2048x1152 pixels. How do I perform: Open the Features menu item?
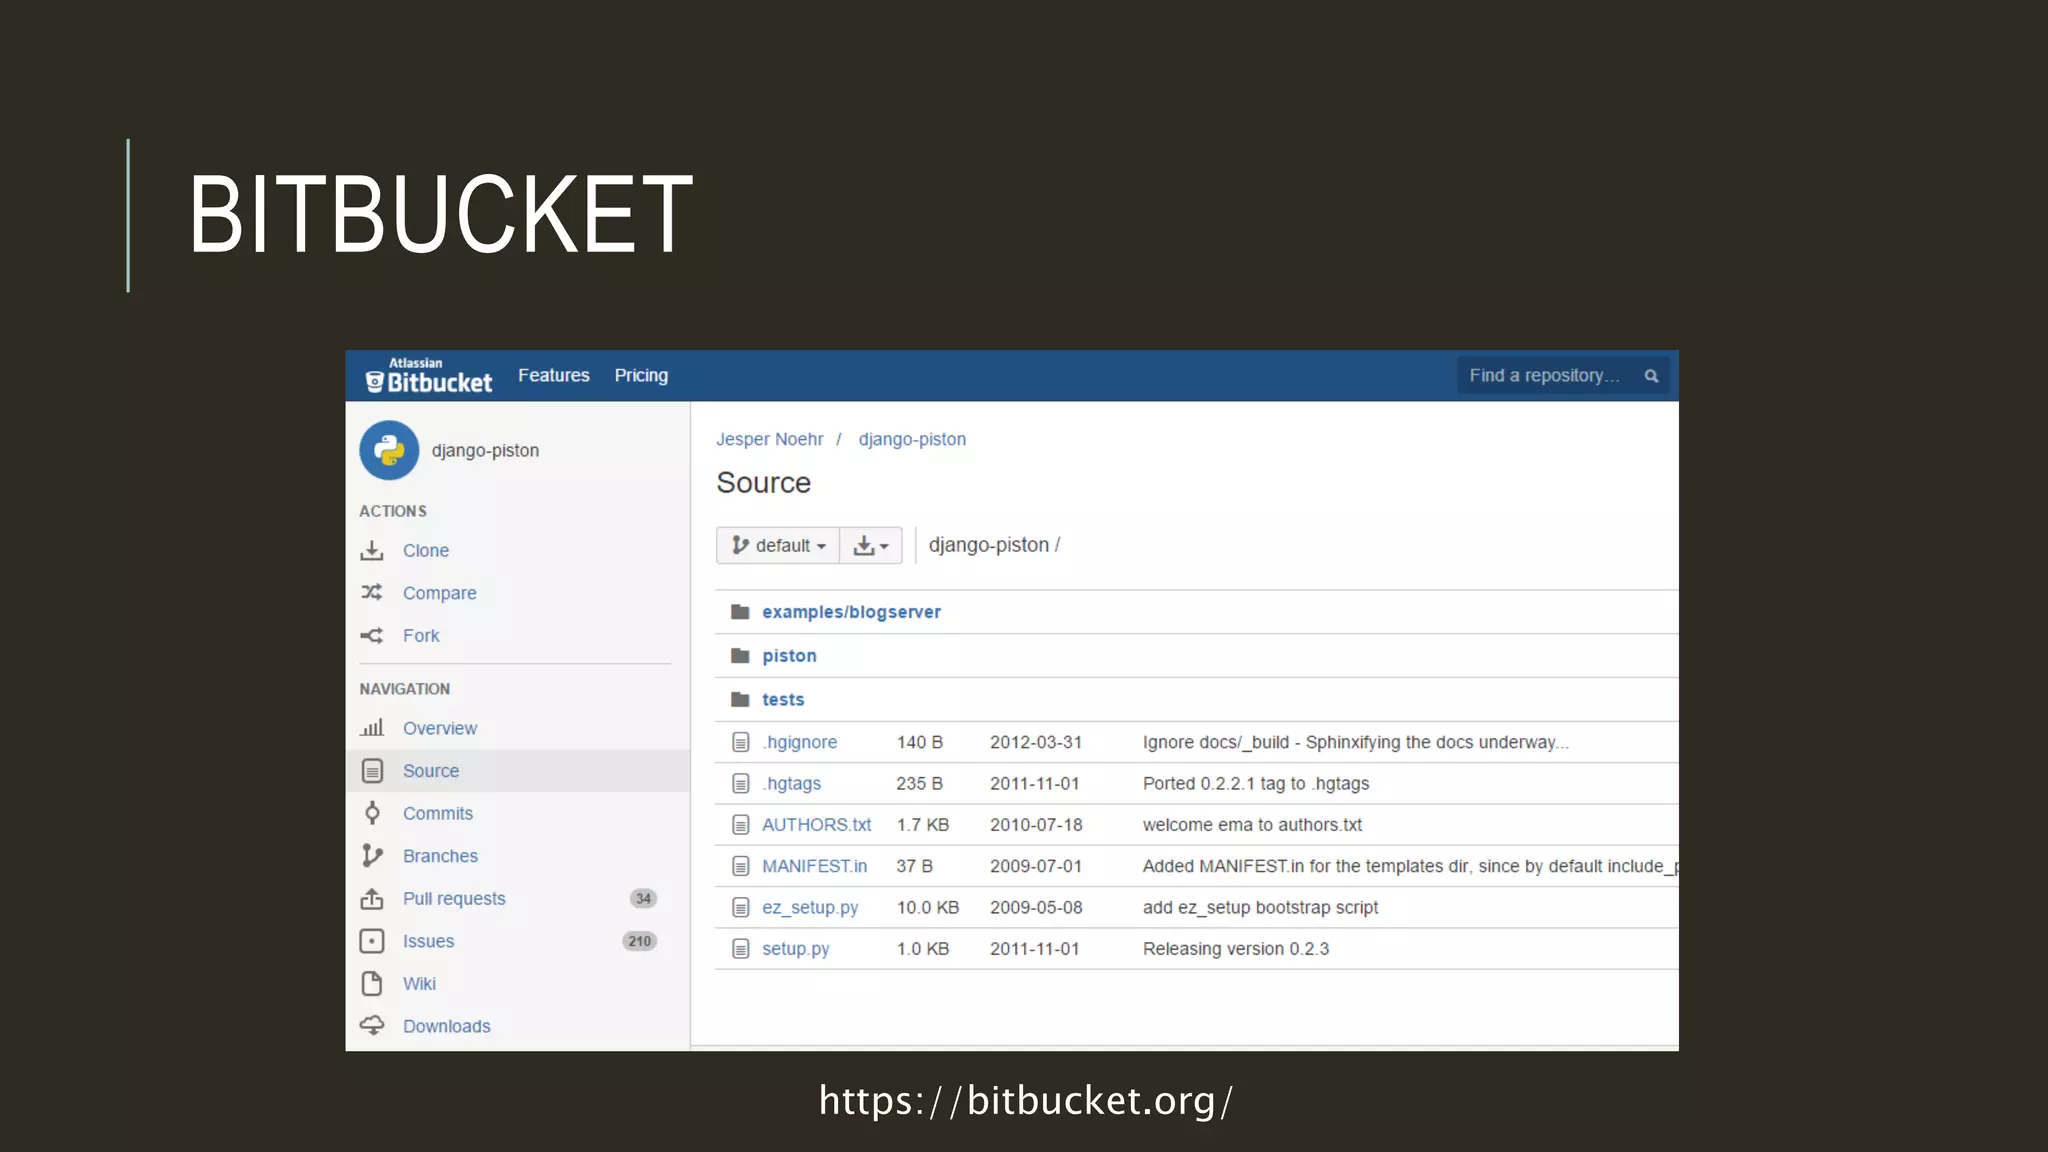pos(554,375)
